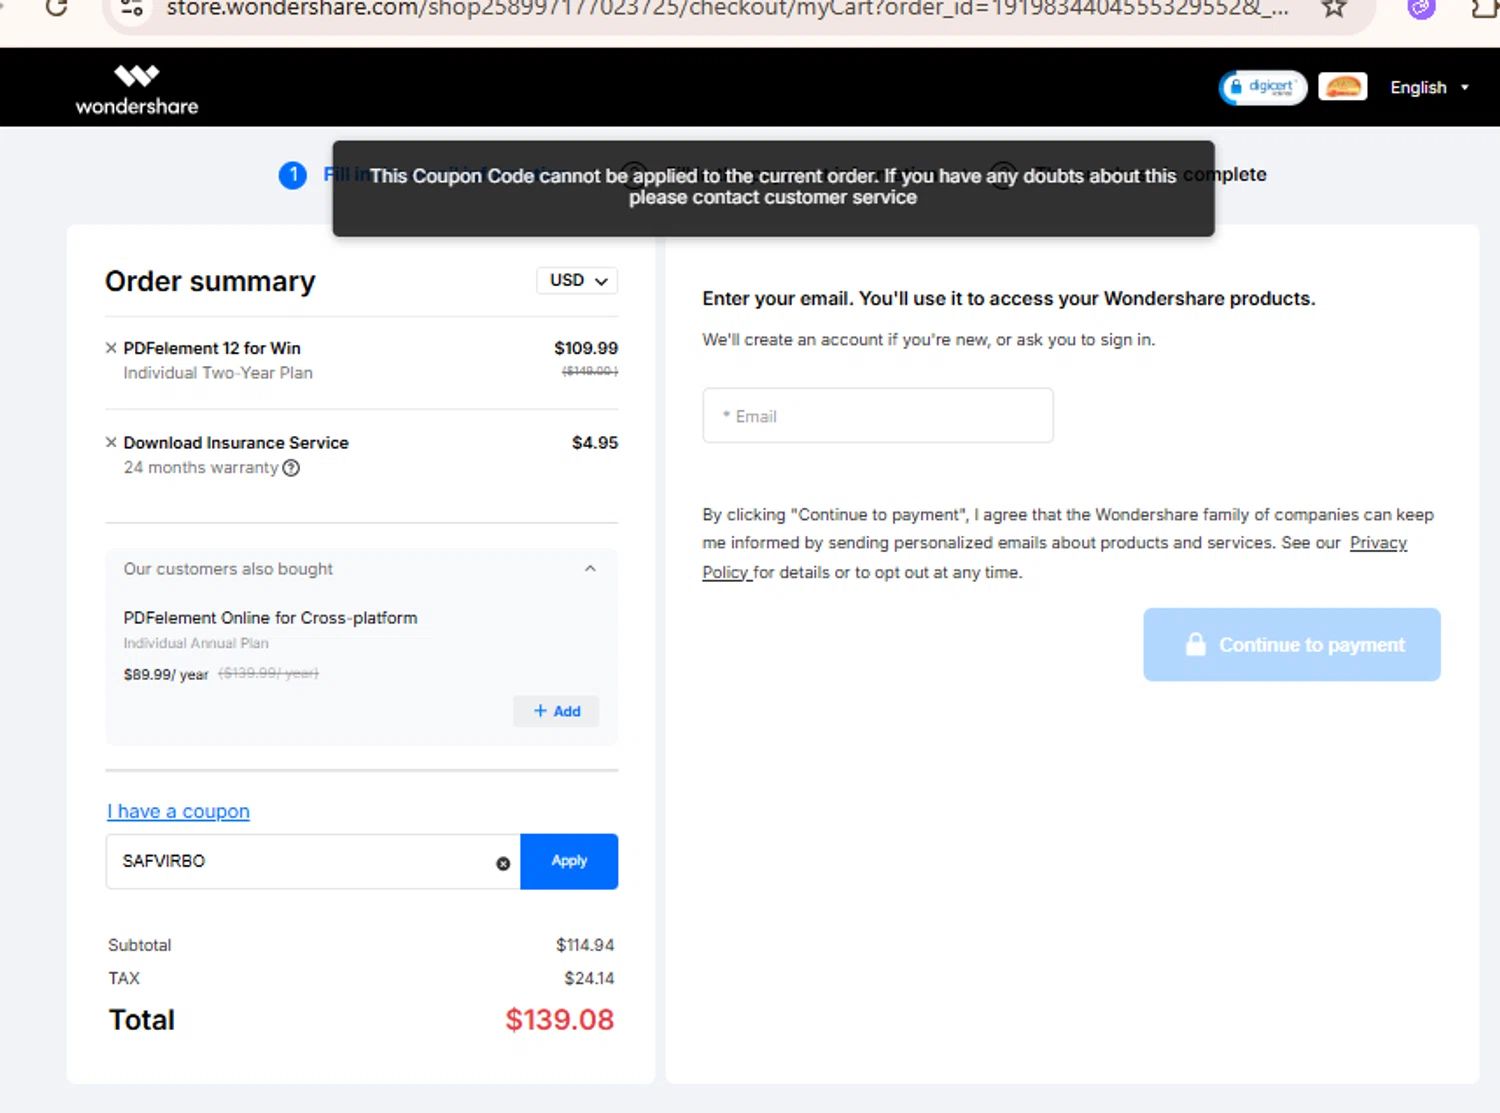The height and width of the screenshot is (1113, 1500).
Task: Open site information icon in address bar
Action: point(132,9)
